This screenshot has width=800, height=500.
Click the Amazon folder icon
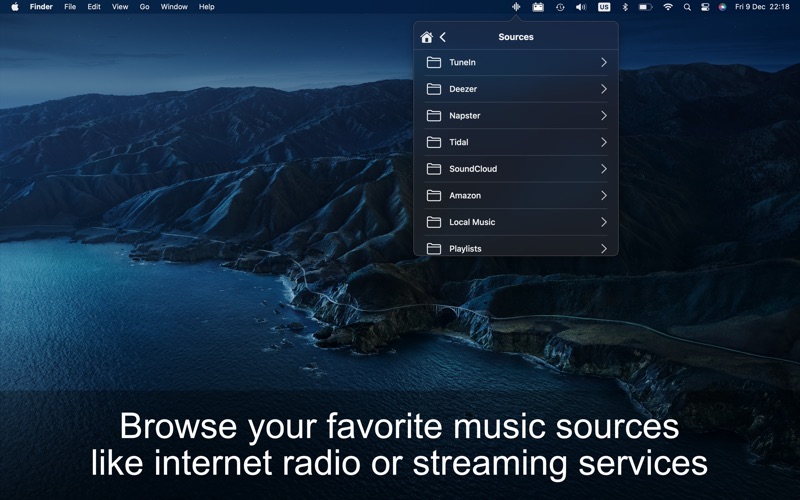pyautogui.click(x=434, y=195)
